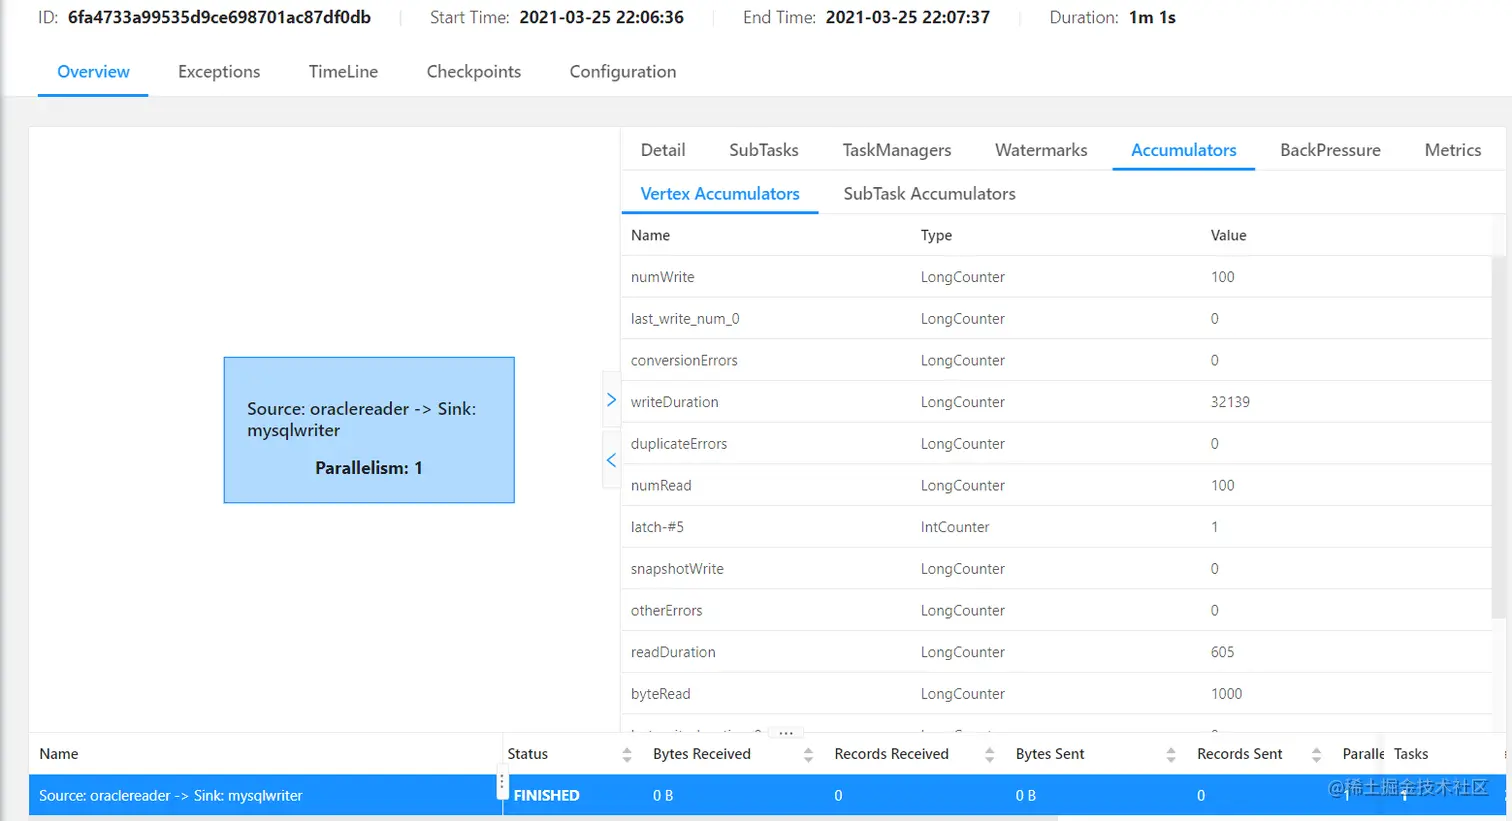Expand the job graph panel with right chevron

tap(611, 400)
